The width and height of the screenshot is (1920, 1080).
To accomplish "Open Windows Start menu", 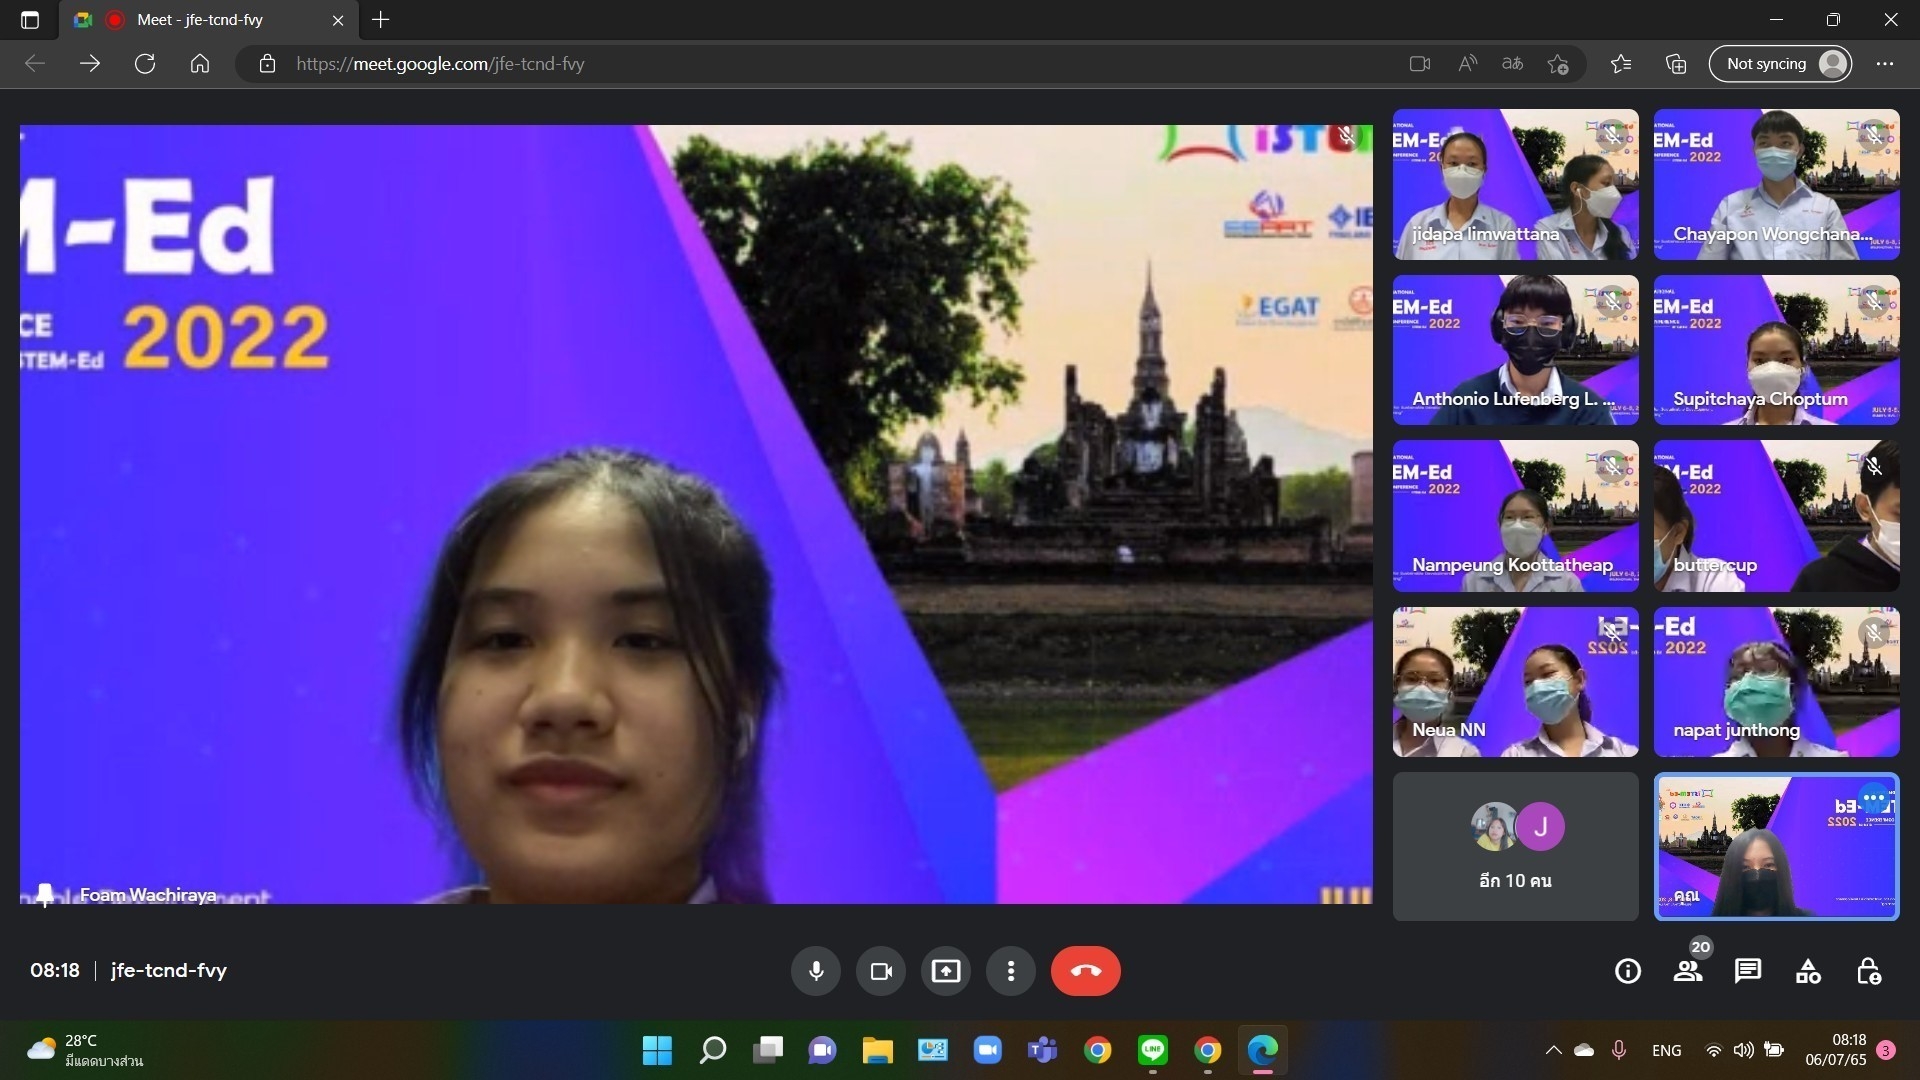I will pyautogui.click(x=657, y=1050).
